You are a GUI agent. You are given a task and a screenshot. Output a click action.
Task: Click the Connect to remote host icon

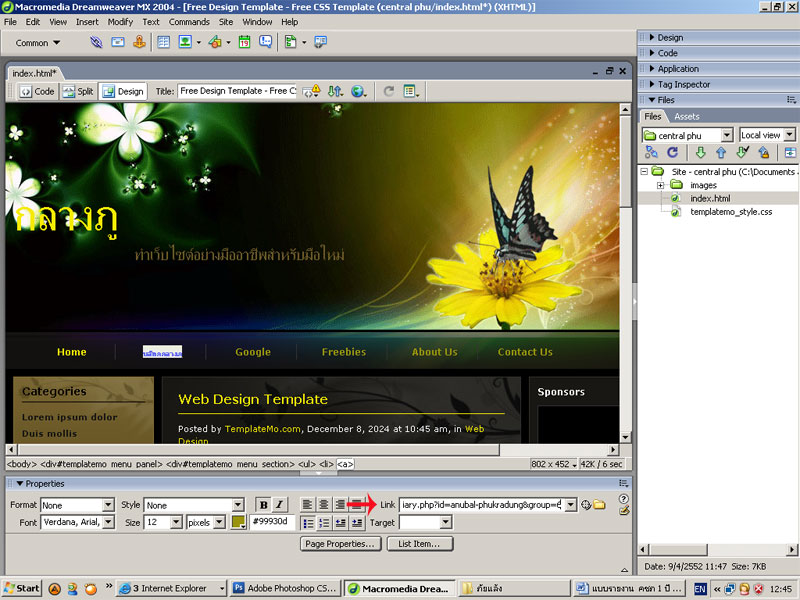click(651, 153)
